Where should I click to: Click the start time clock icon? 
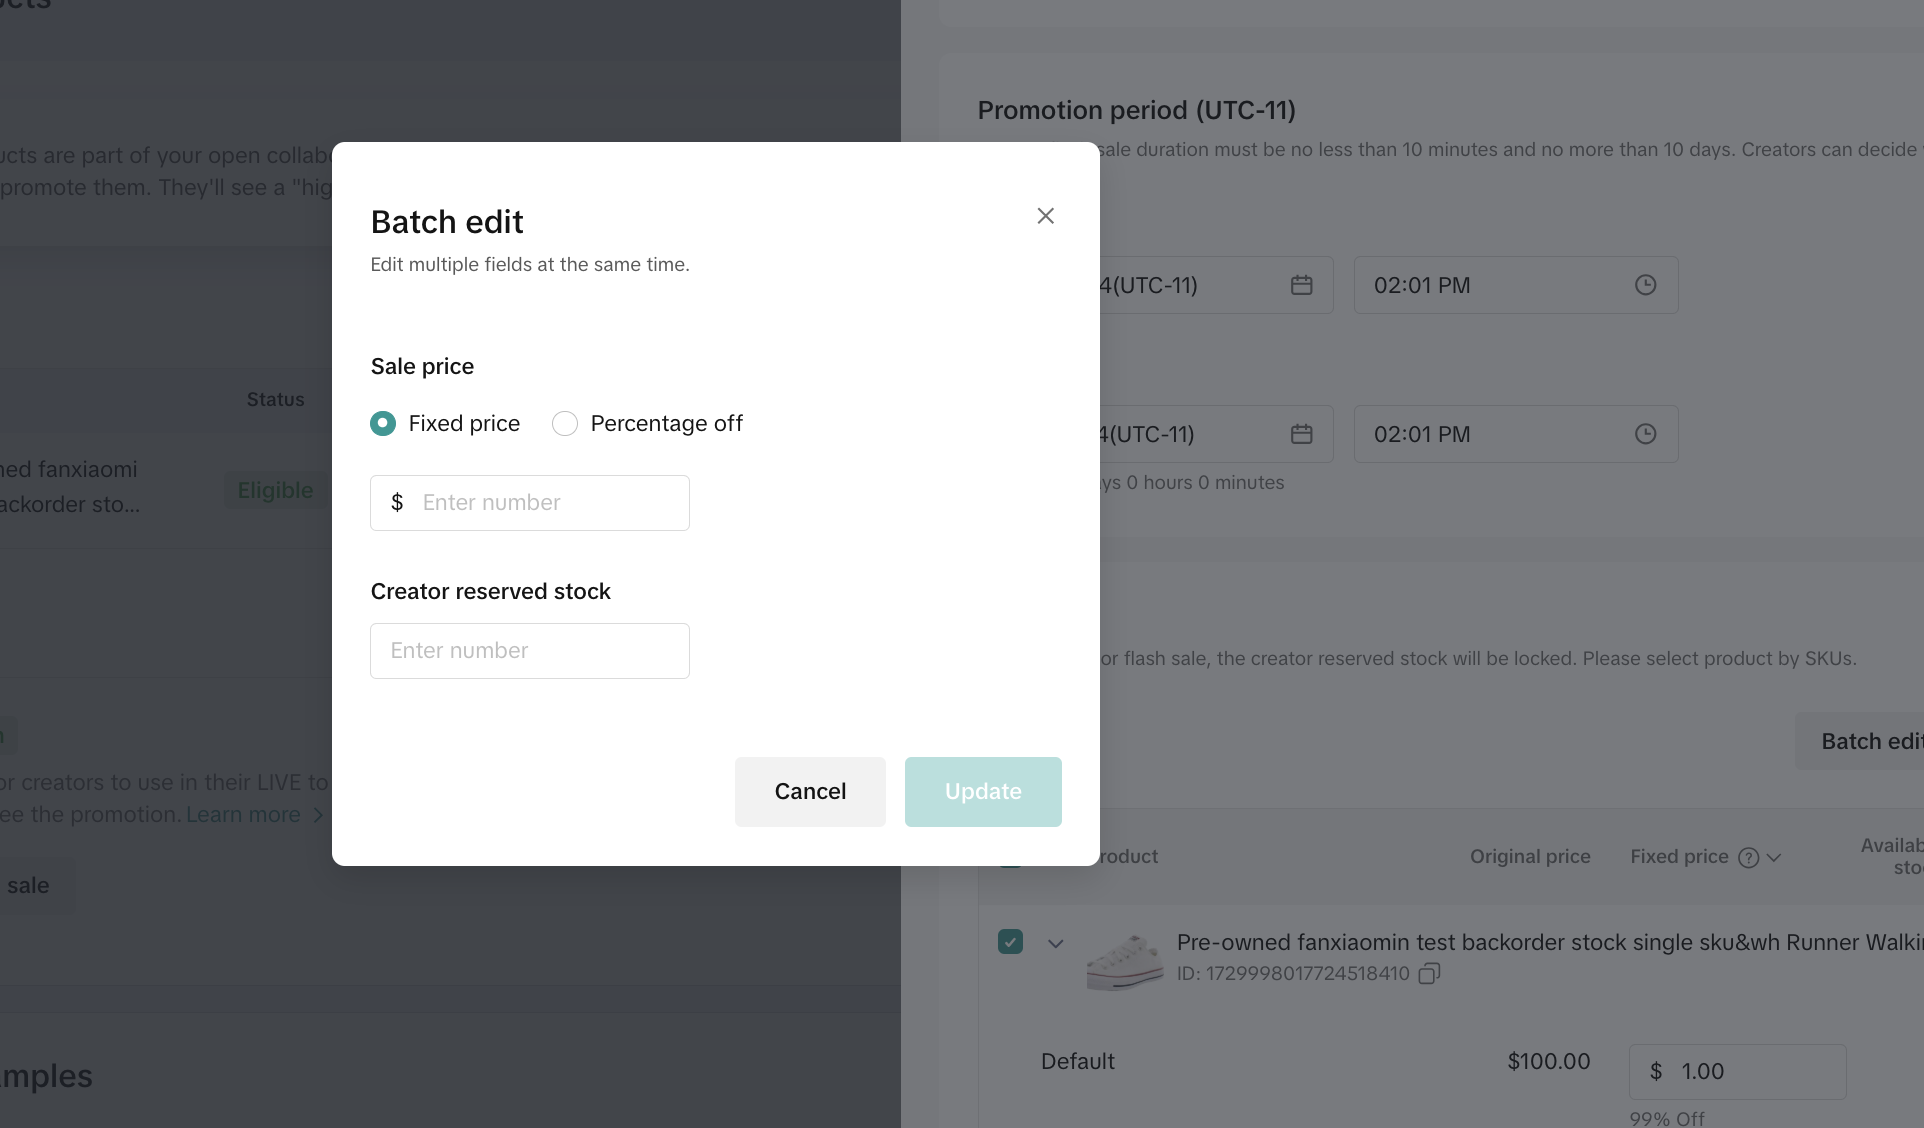coord(1645,286)
